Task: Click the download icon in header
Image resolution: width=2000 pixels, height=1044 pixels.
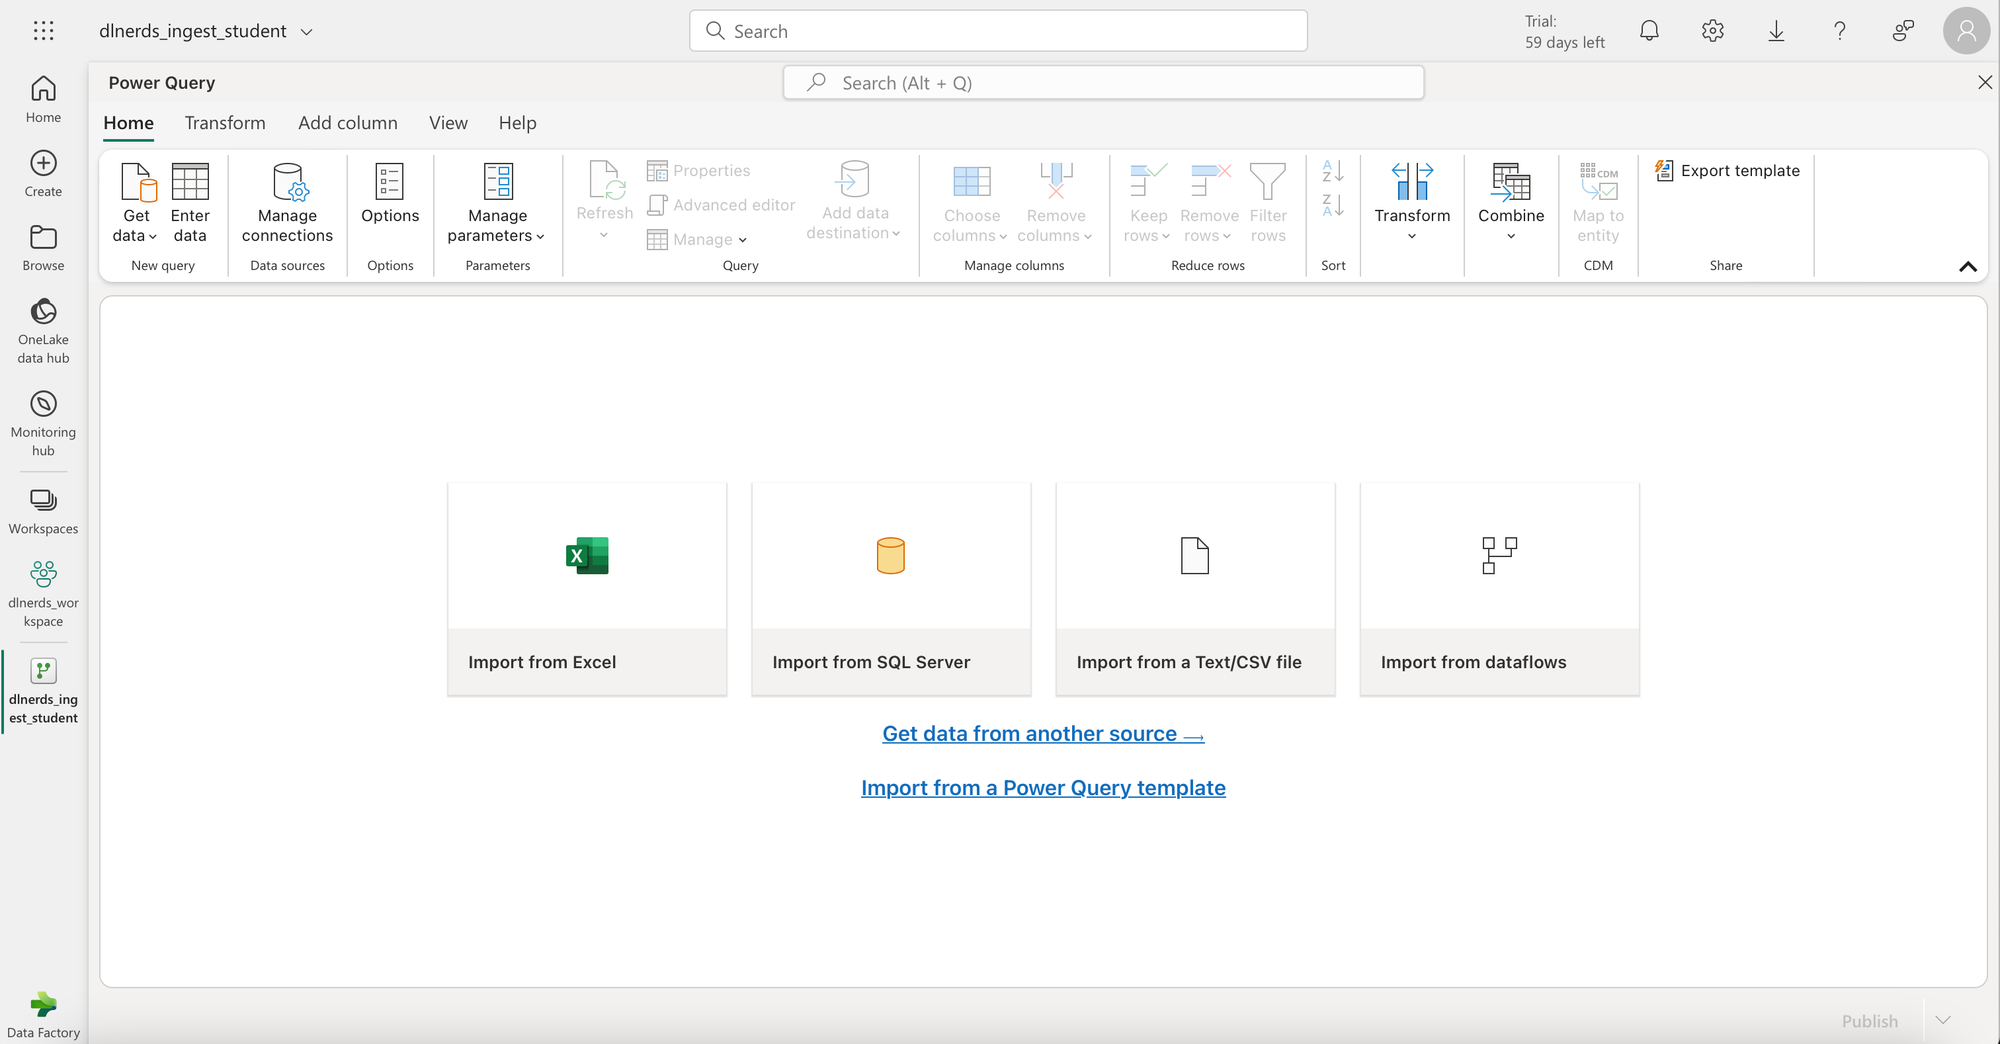Action: pyautogui.click(x=1776, y=31)
